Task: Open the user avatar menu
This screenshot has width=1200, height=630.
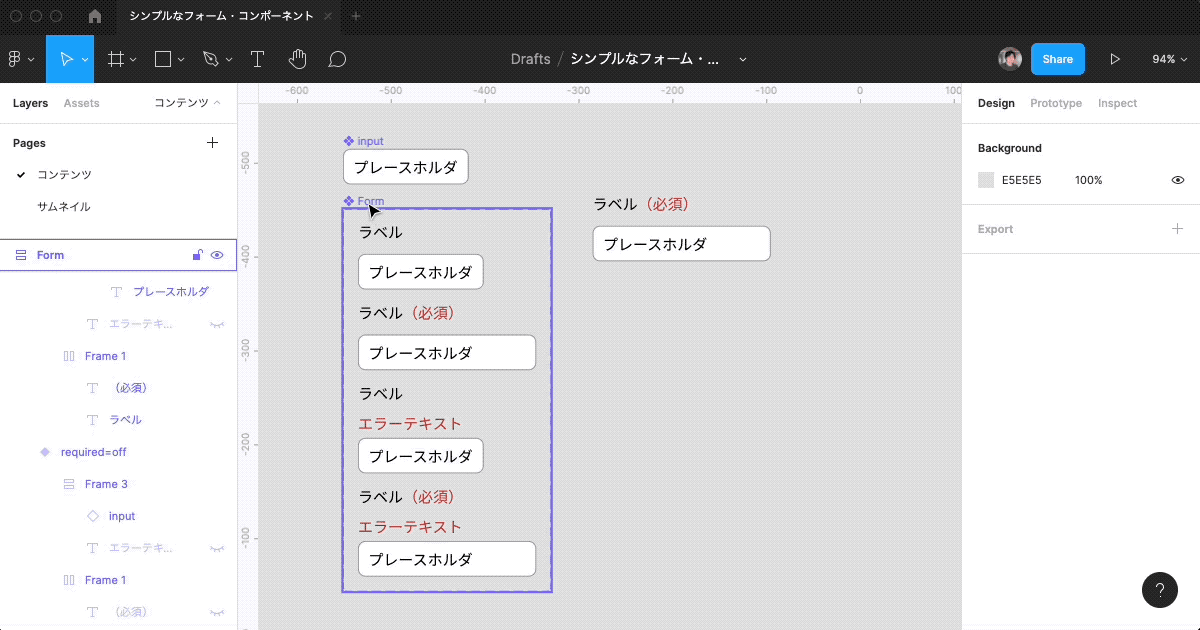Action: pyautogui.click(x=1010, y=59)
